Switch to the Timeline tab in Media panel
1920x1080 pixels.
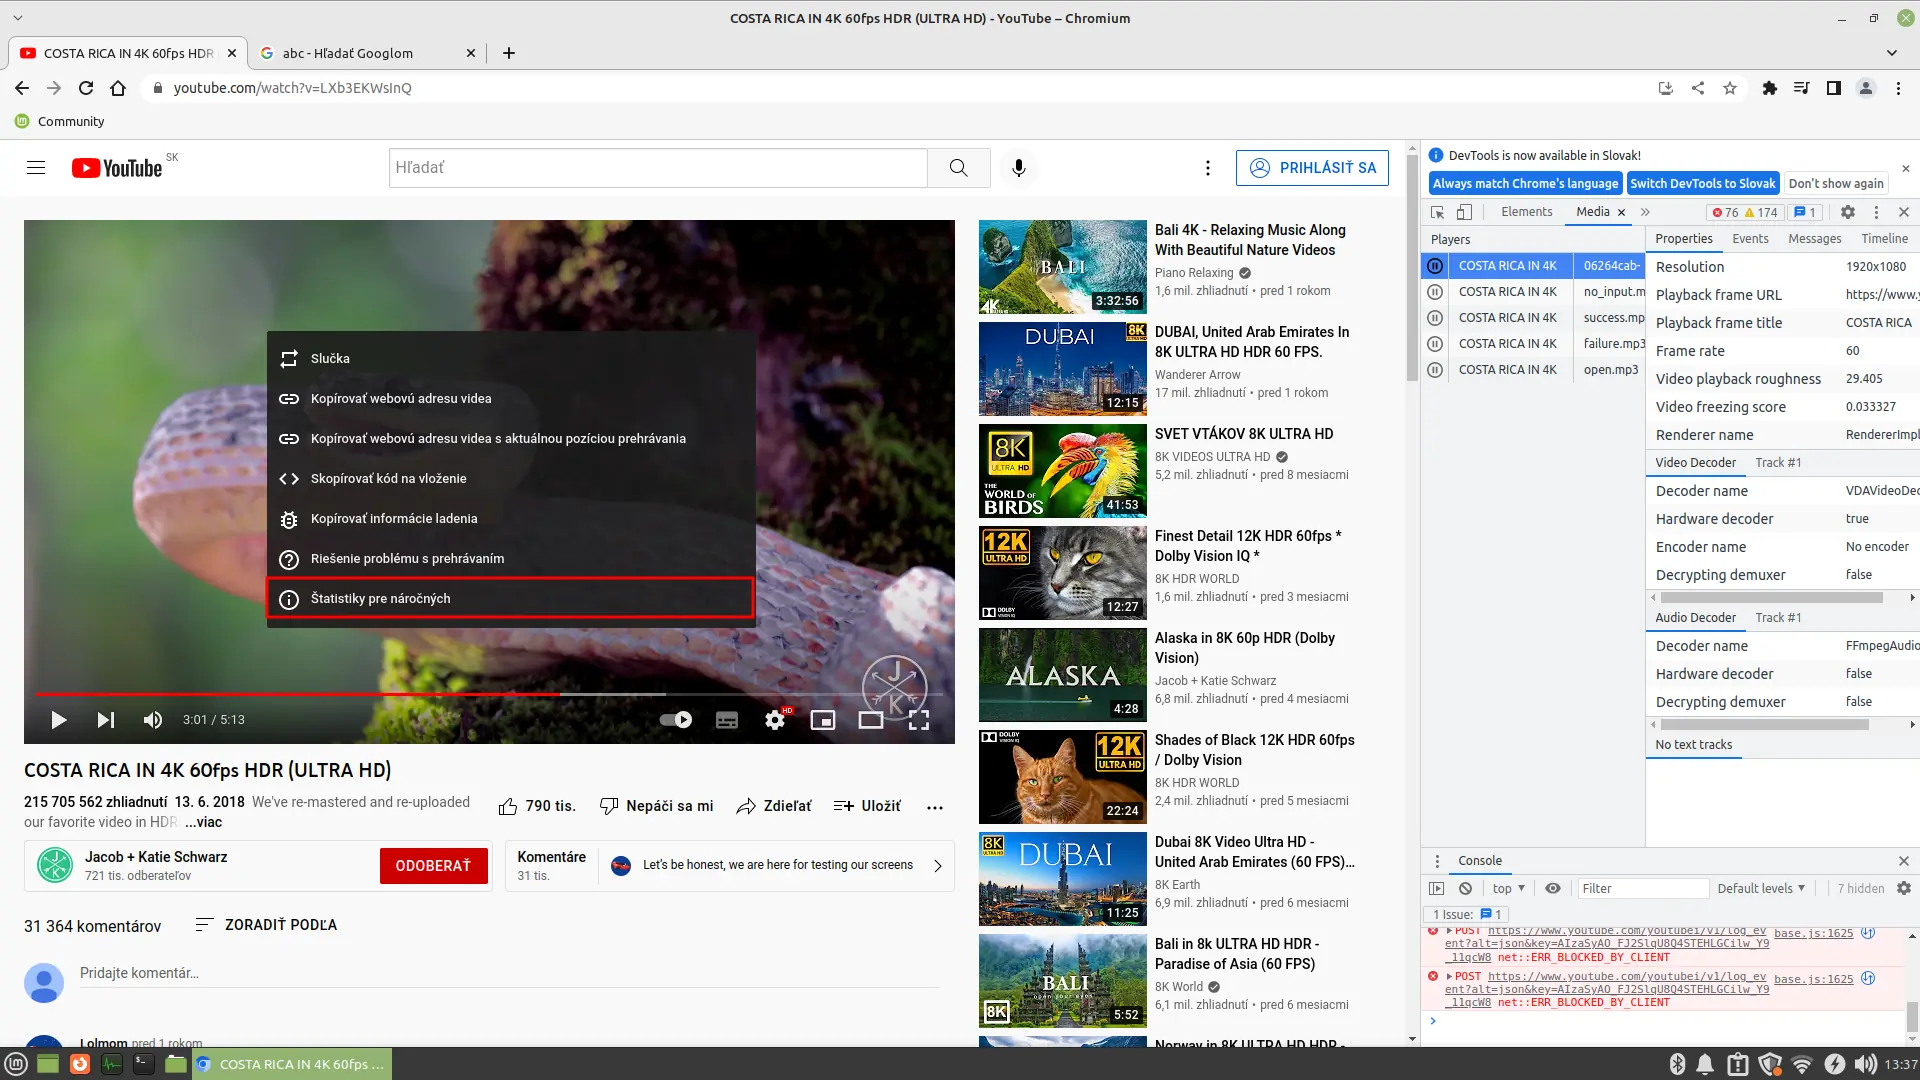pyautogui.click(x=1884, y=239)
